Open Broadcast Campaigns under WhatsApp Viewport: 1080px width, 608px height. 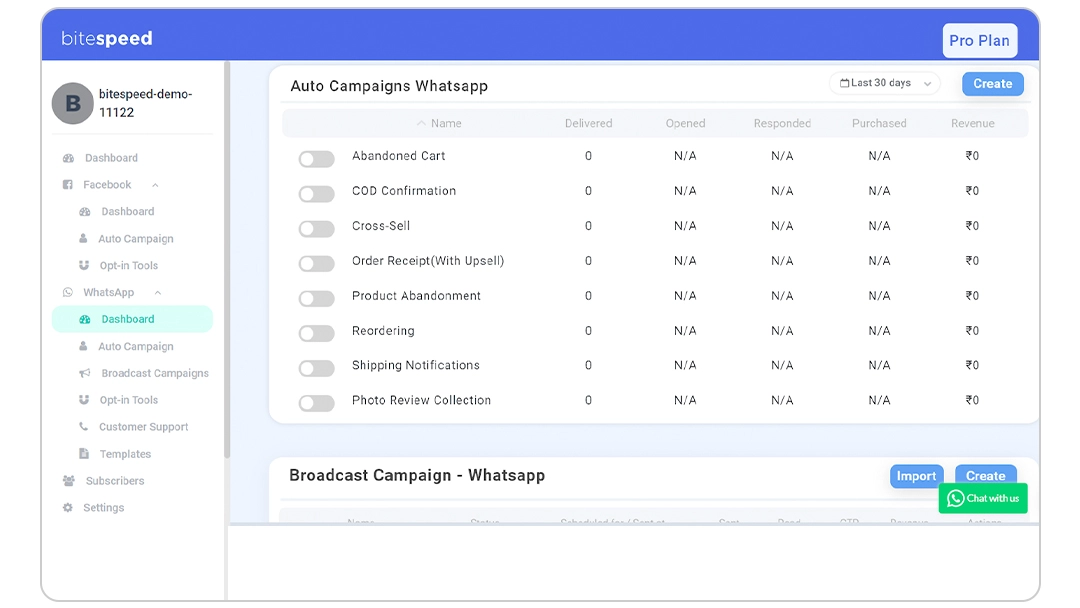click(155, 373)
